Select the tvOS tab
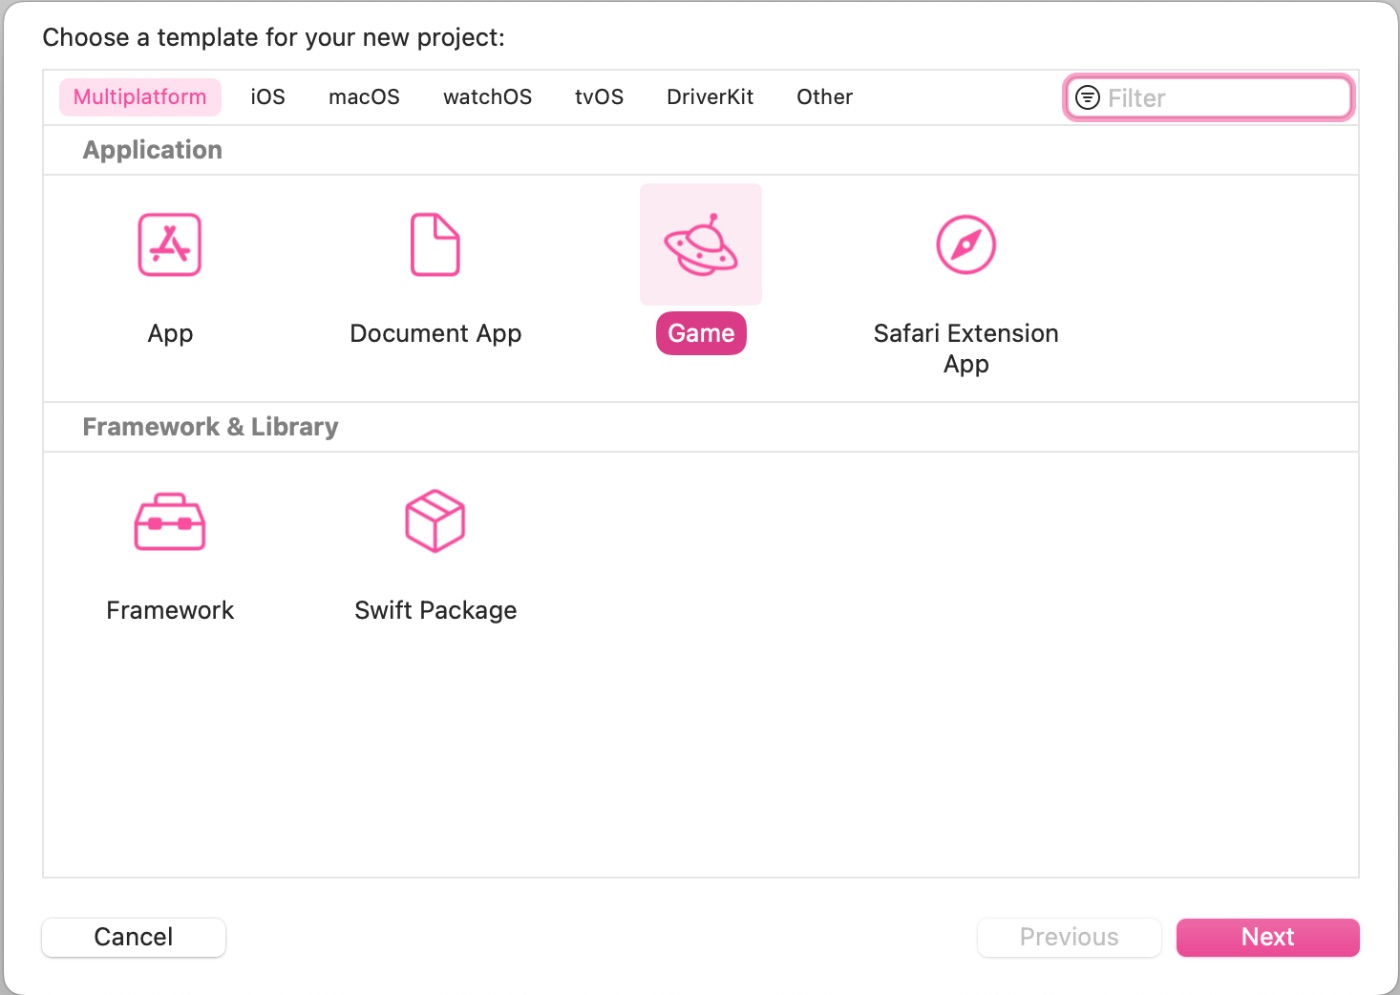The image size is (1400, 995). point(599,97)
